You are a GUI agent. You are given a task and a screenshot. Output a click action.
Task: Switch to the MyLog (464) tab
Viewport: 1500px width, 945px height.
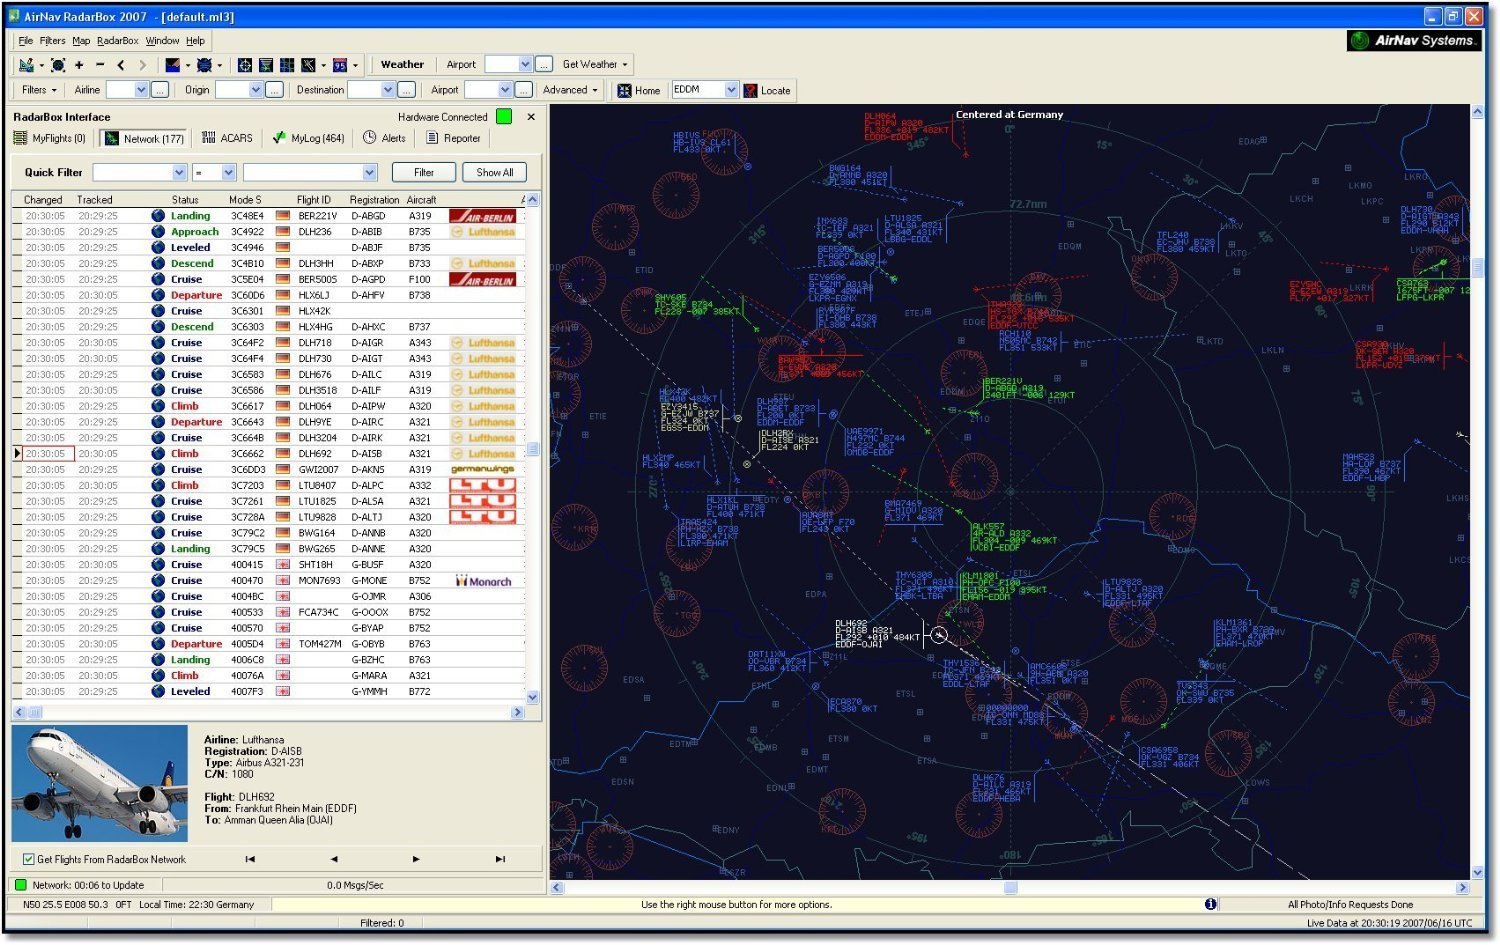pyautogui.click(x=308, y=138)
